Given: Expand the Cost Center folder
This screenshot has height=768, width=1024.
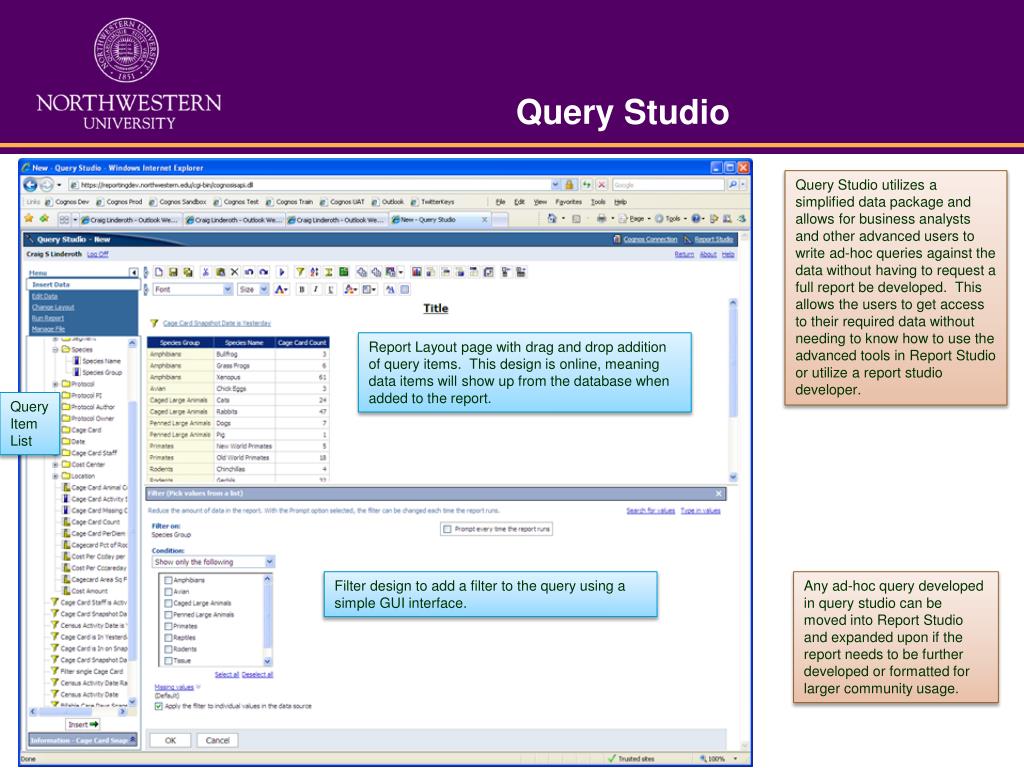Looking at the screenshot, I should click(x=56, y=464).
